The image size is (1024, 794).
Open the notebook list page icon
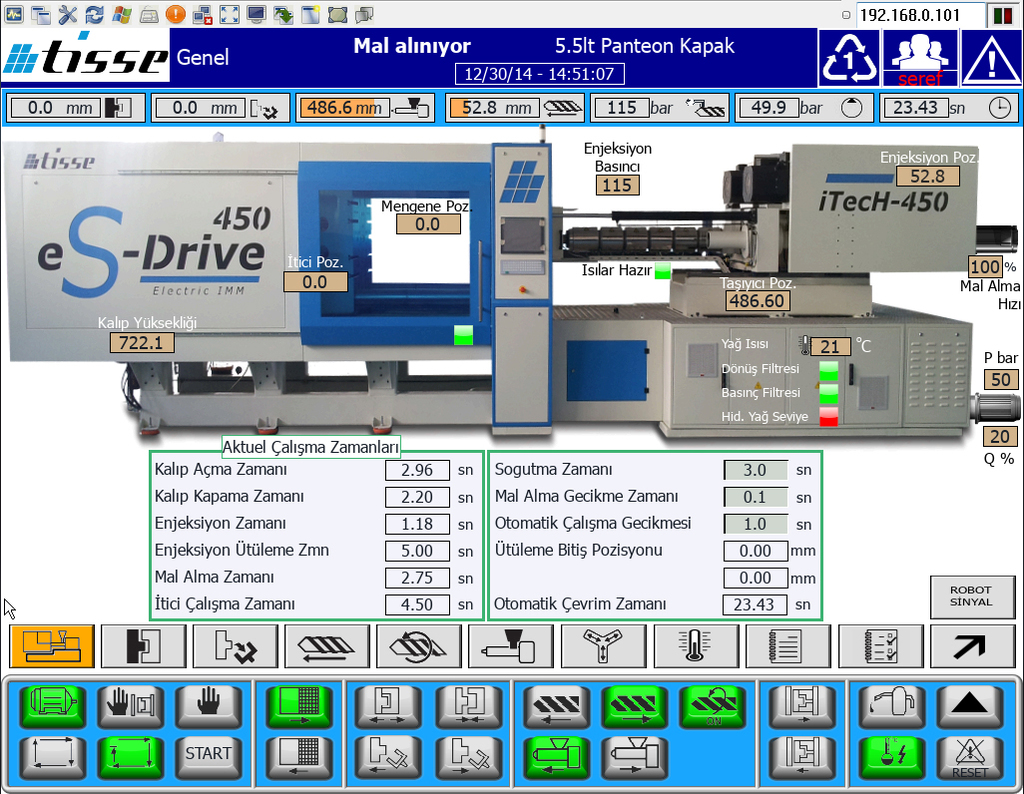click(788, 646)
